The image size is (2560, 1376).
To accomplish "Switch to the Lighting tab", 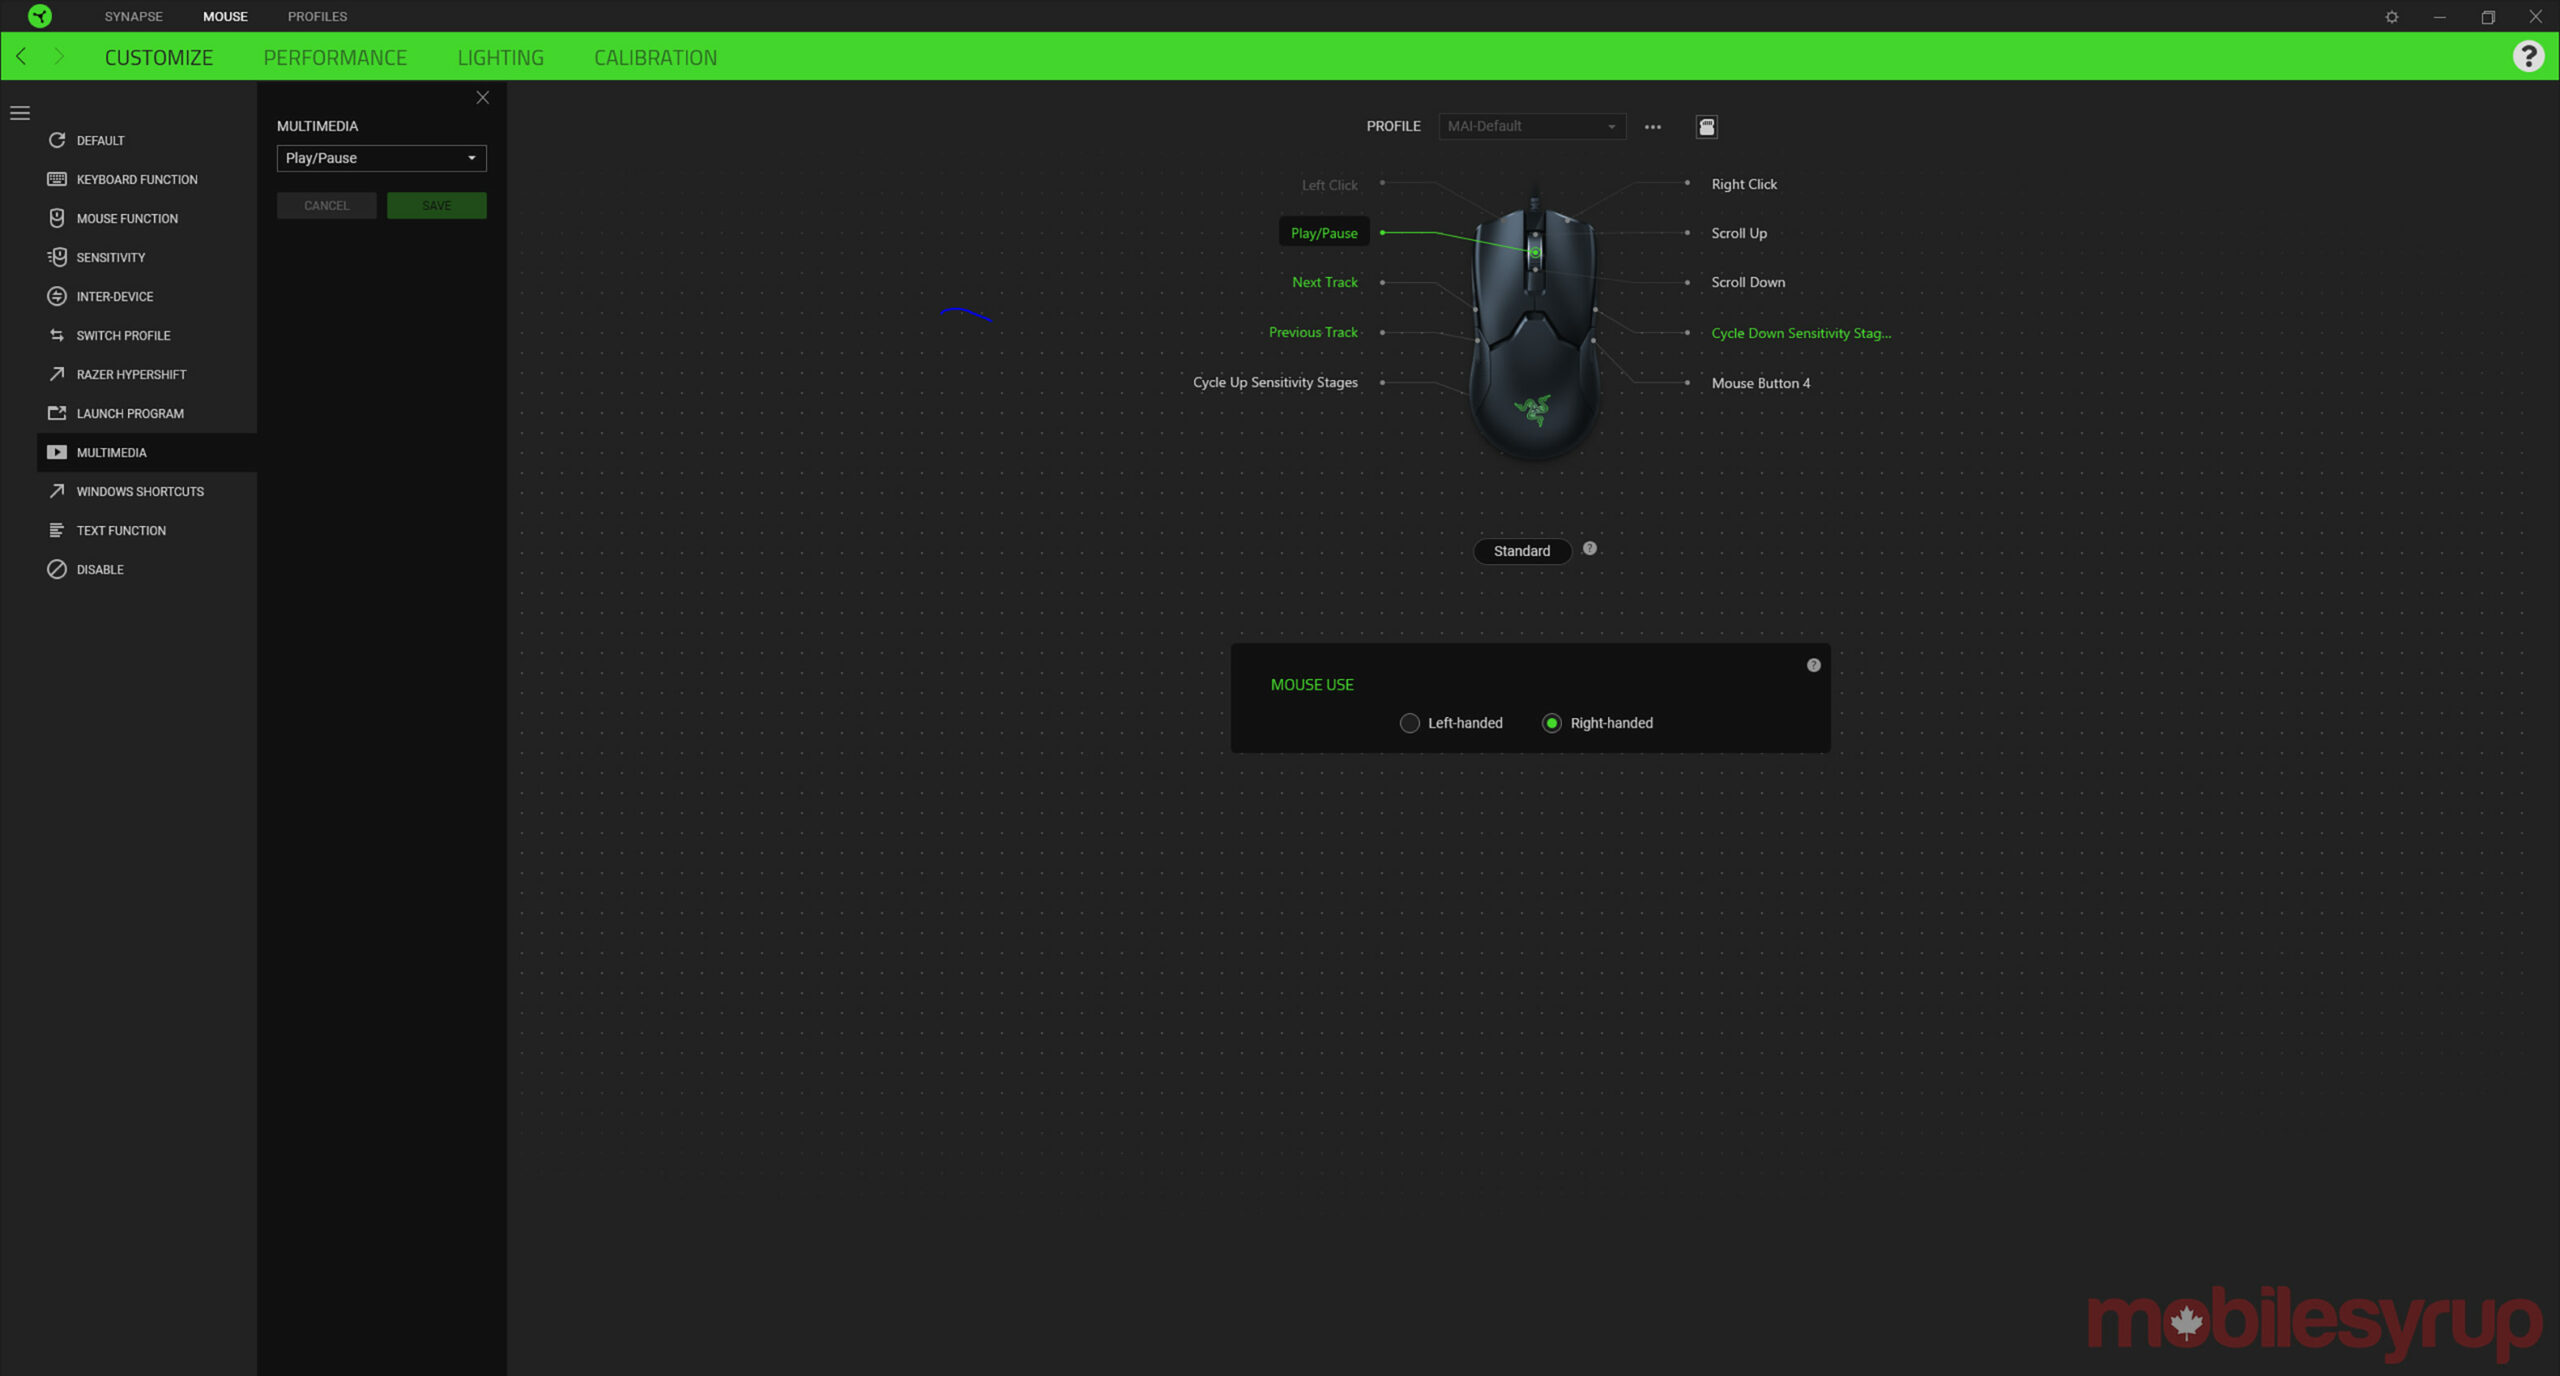I will [500, 56].
